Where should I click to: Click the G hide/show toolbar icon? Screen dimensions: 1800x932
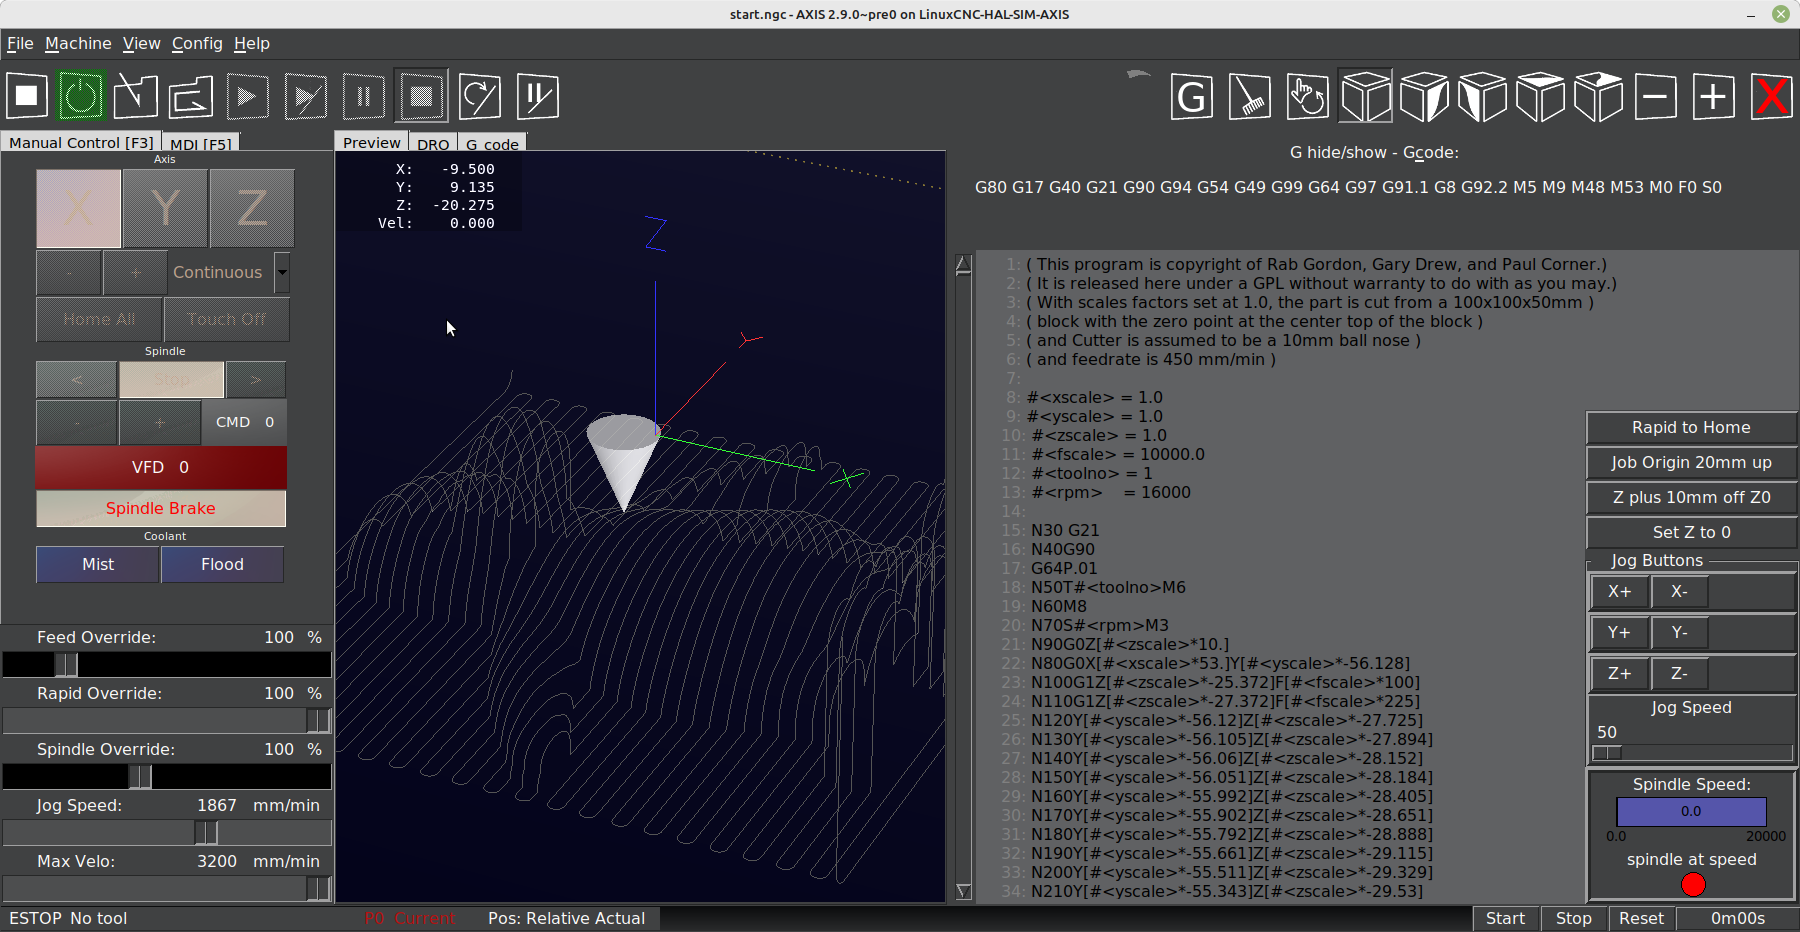(1192, 97)
